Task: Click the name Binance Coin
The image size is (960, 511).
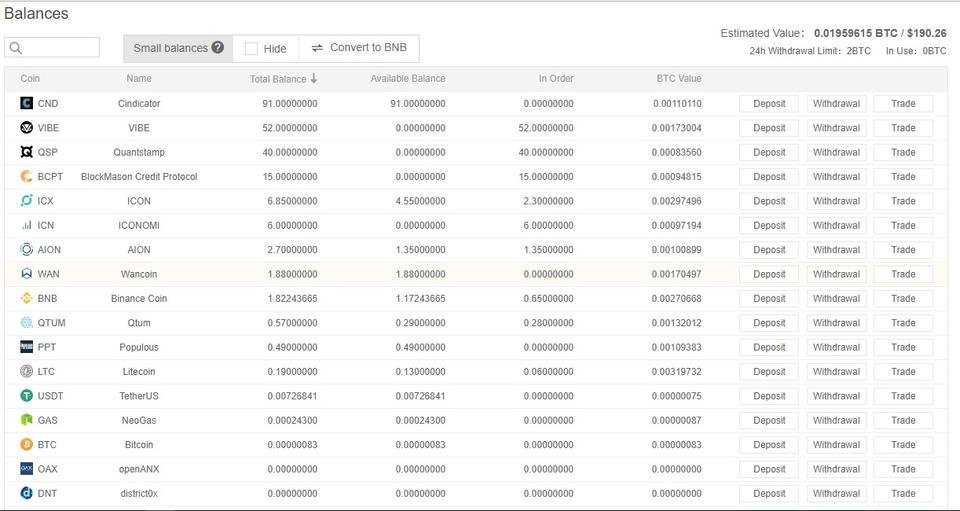Action: pos(139,299)
